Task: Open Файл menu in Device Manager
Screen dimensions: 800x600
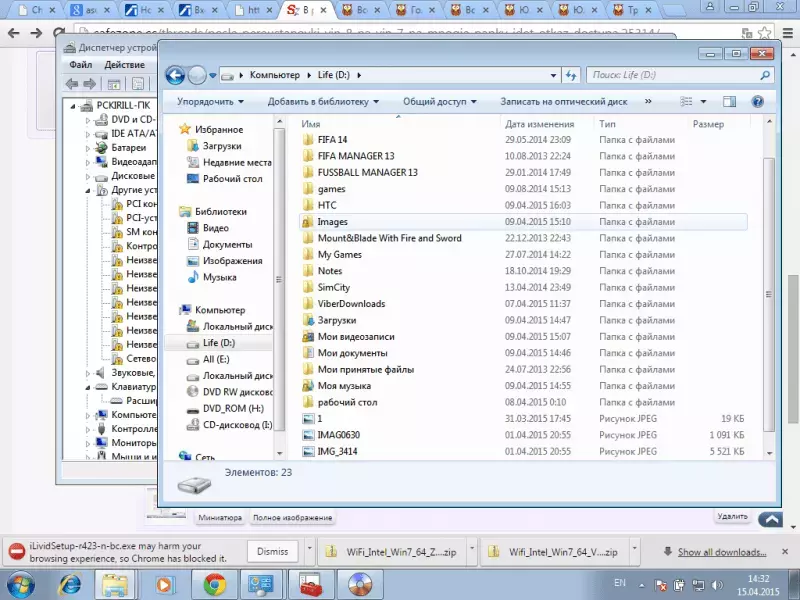Action: (81, 65)
